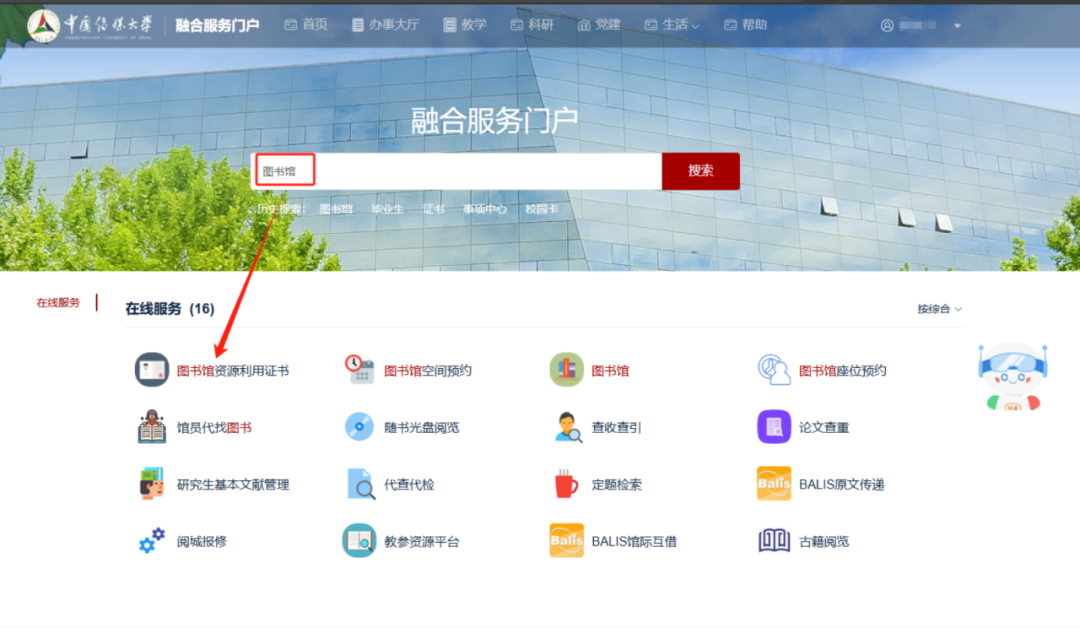Image resolution: width=1080 pixels, height=628 pixels.
Task: Open the 图书馆资源利用证书 service icon
Action: click(151, 369)
